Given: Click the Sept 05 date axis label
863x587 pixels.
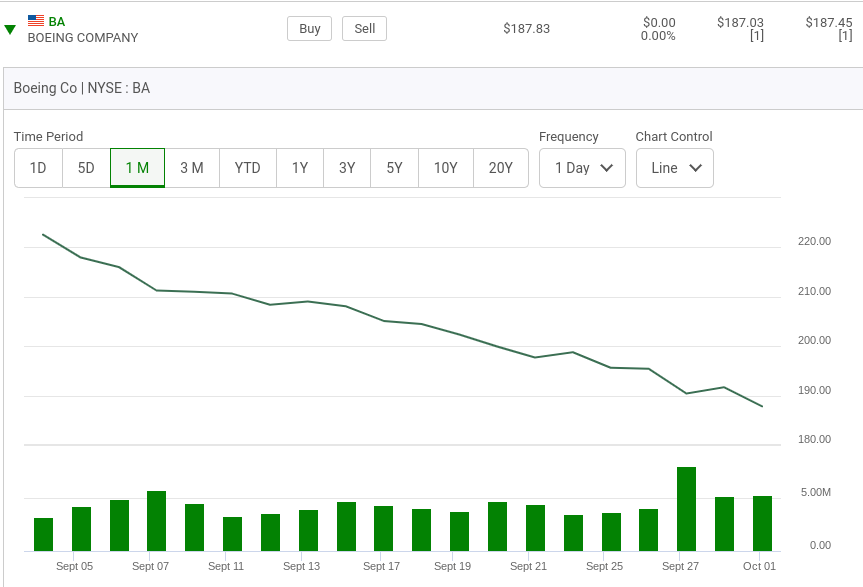Looking at the screenshot, I should pos(74,566).
